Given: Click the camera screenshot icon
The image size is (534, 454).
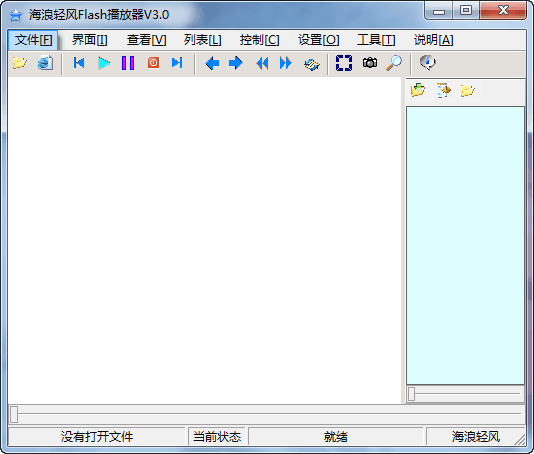Looking at the screenshot, I should tap(370, 63).
